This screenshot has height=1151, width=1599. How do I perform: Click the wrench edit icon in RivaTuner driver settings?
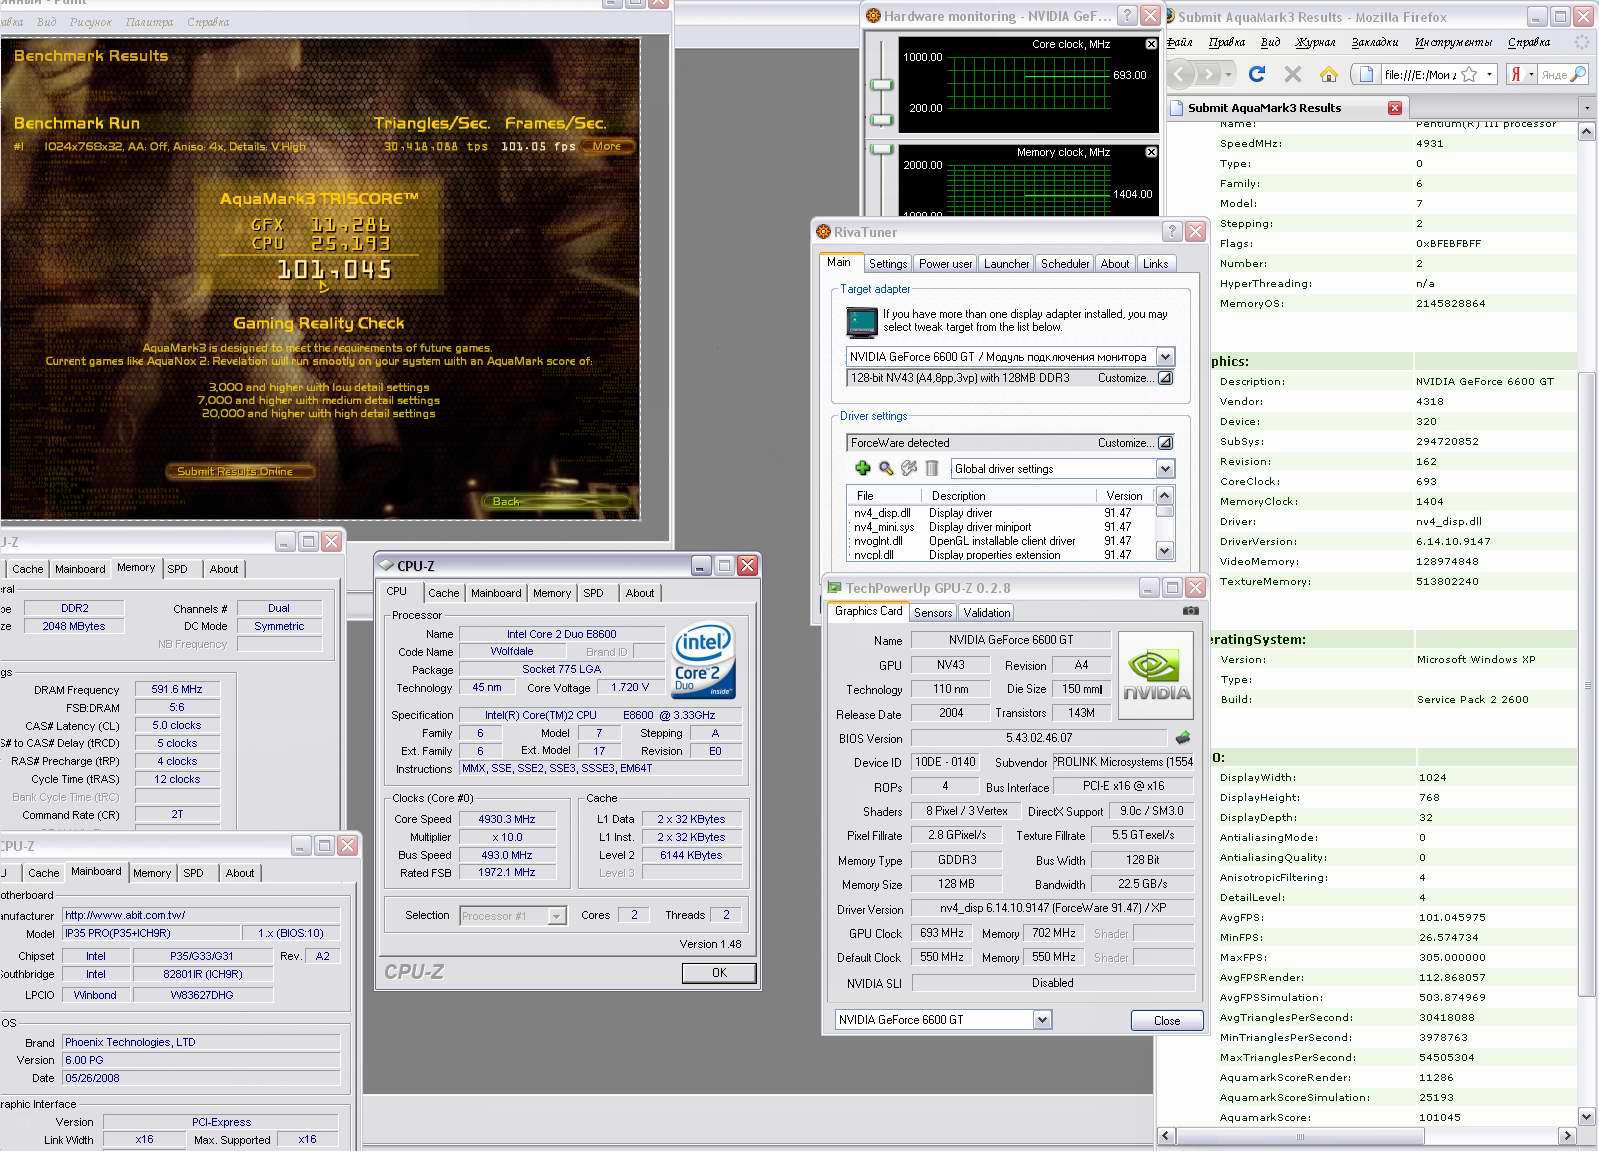pos(909,468)
